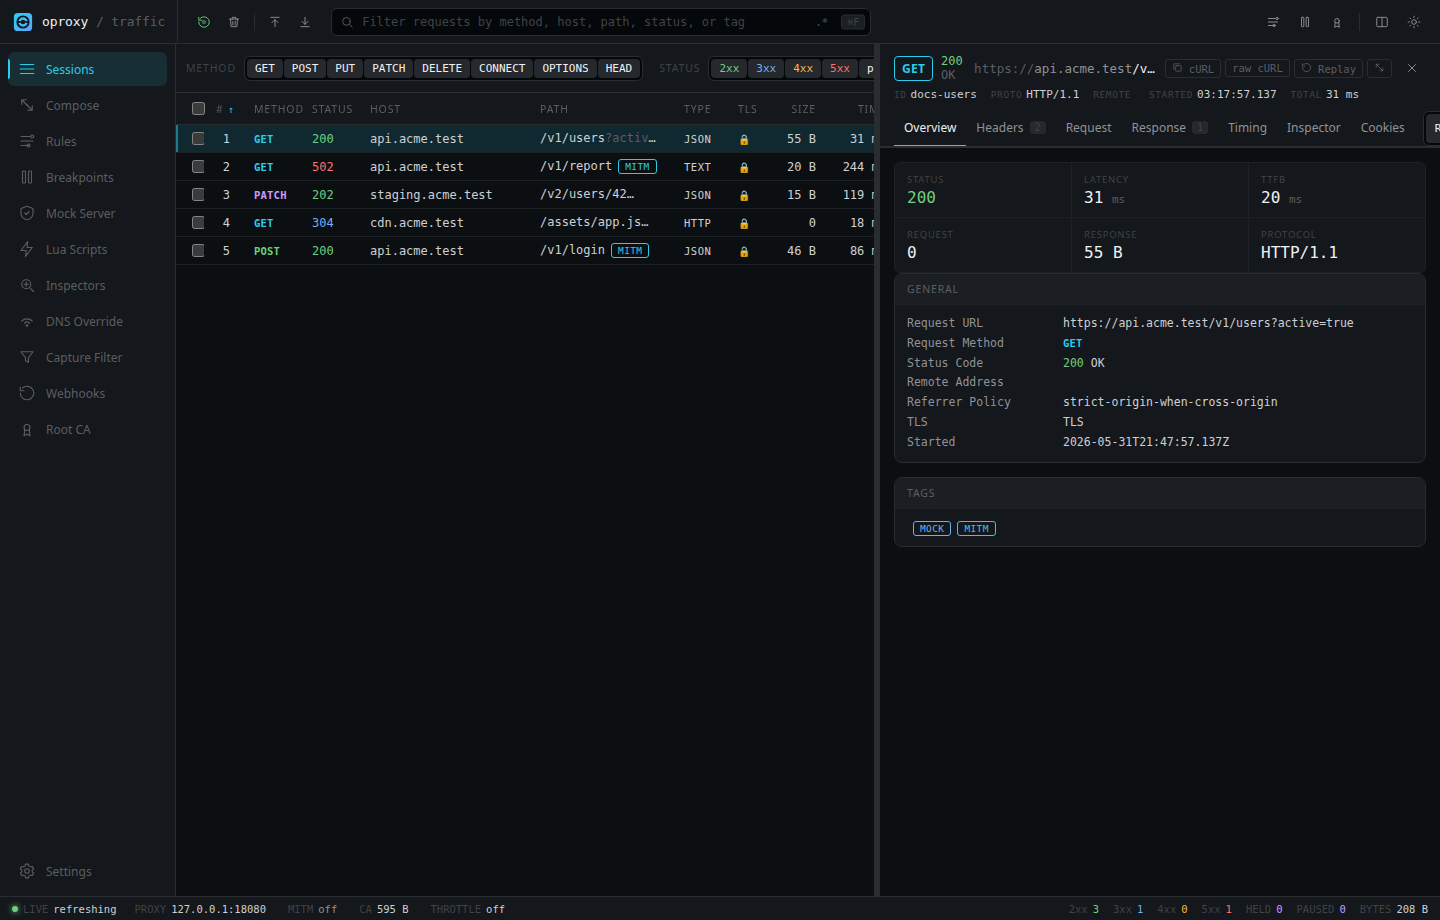Check the row 5 POST login checkbox

point(198,251)
